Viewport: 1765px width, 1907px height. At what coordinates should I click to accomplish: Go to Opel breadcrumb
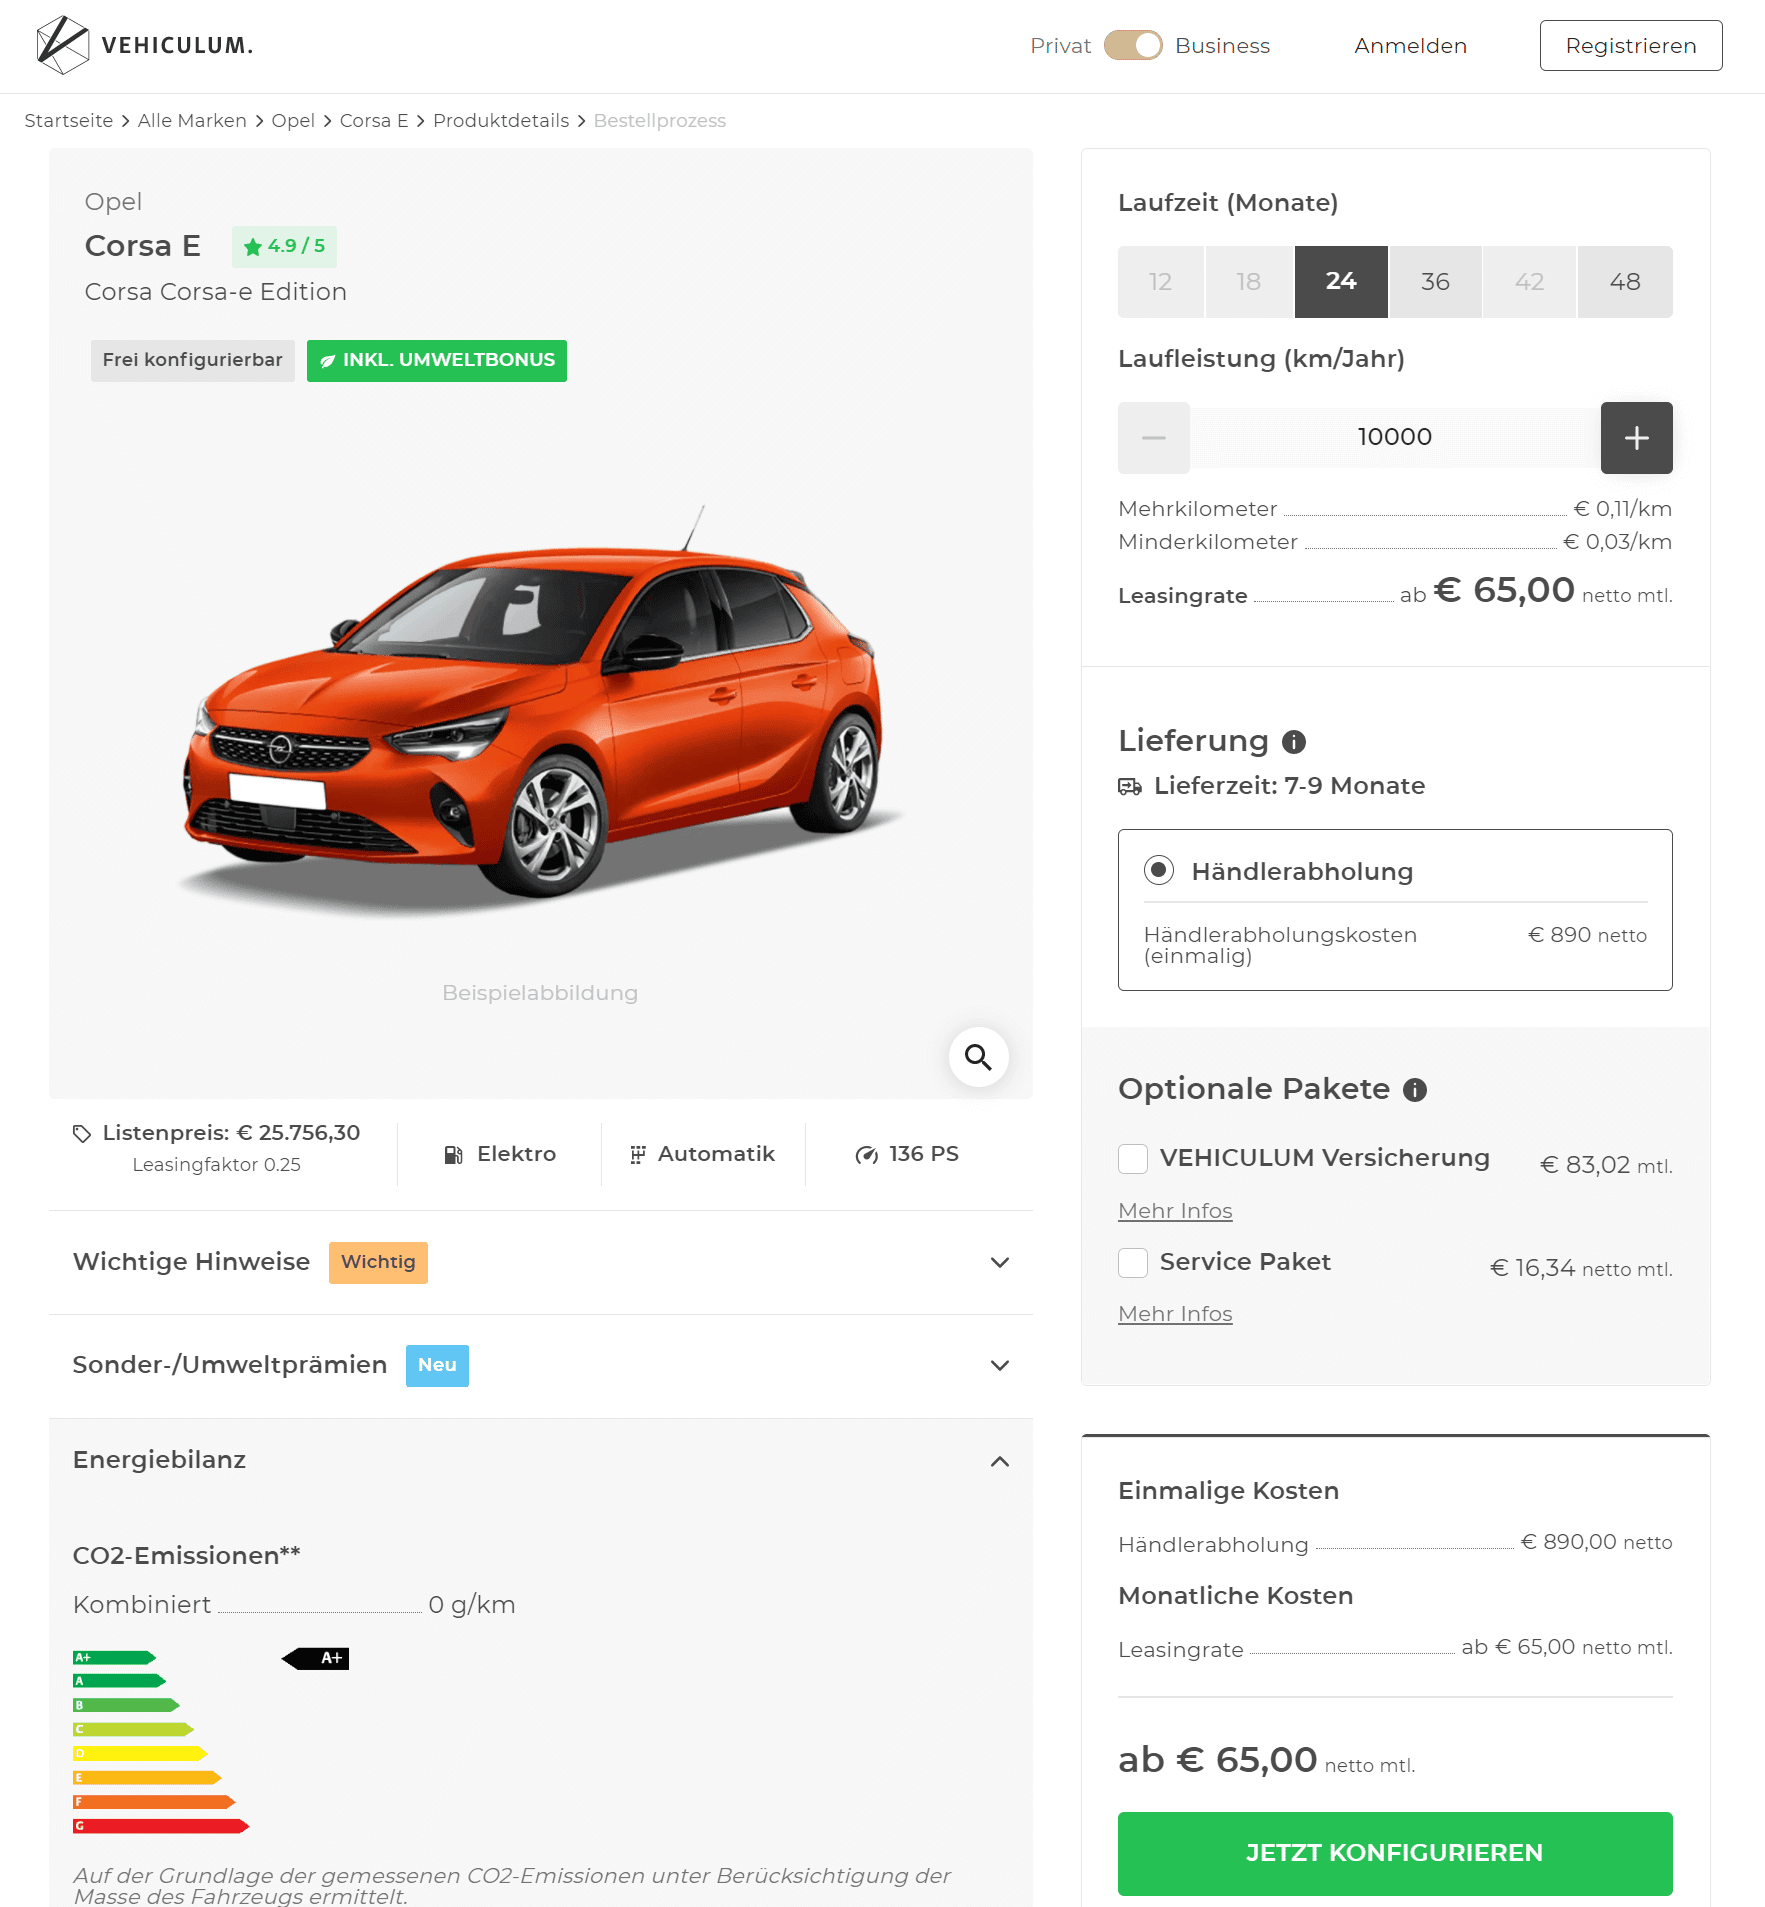pos(293,121)
